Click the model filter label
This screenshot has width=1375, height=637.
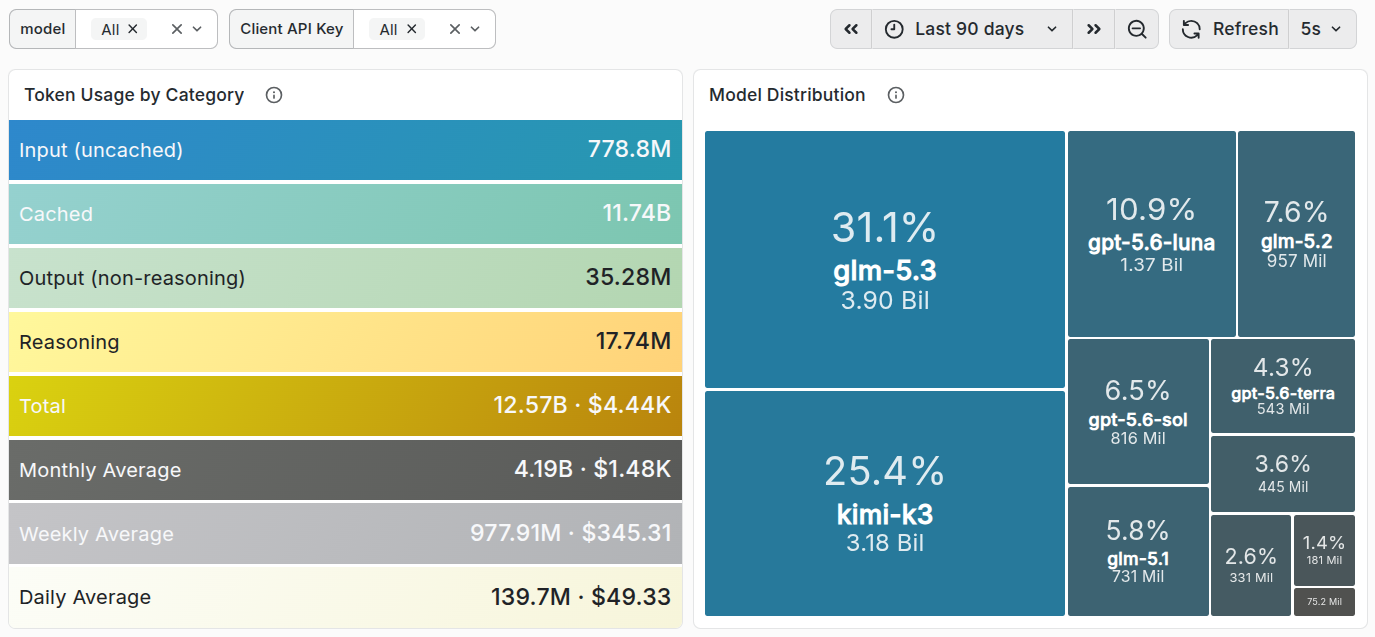tap(42, 29)
